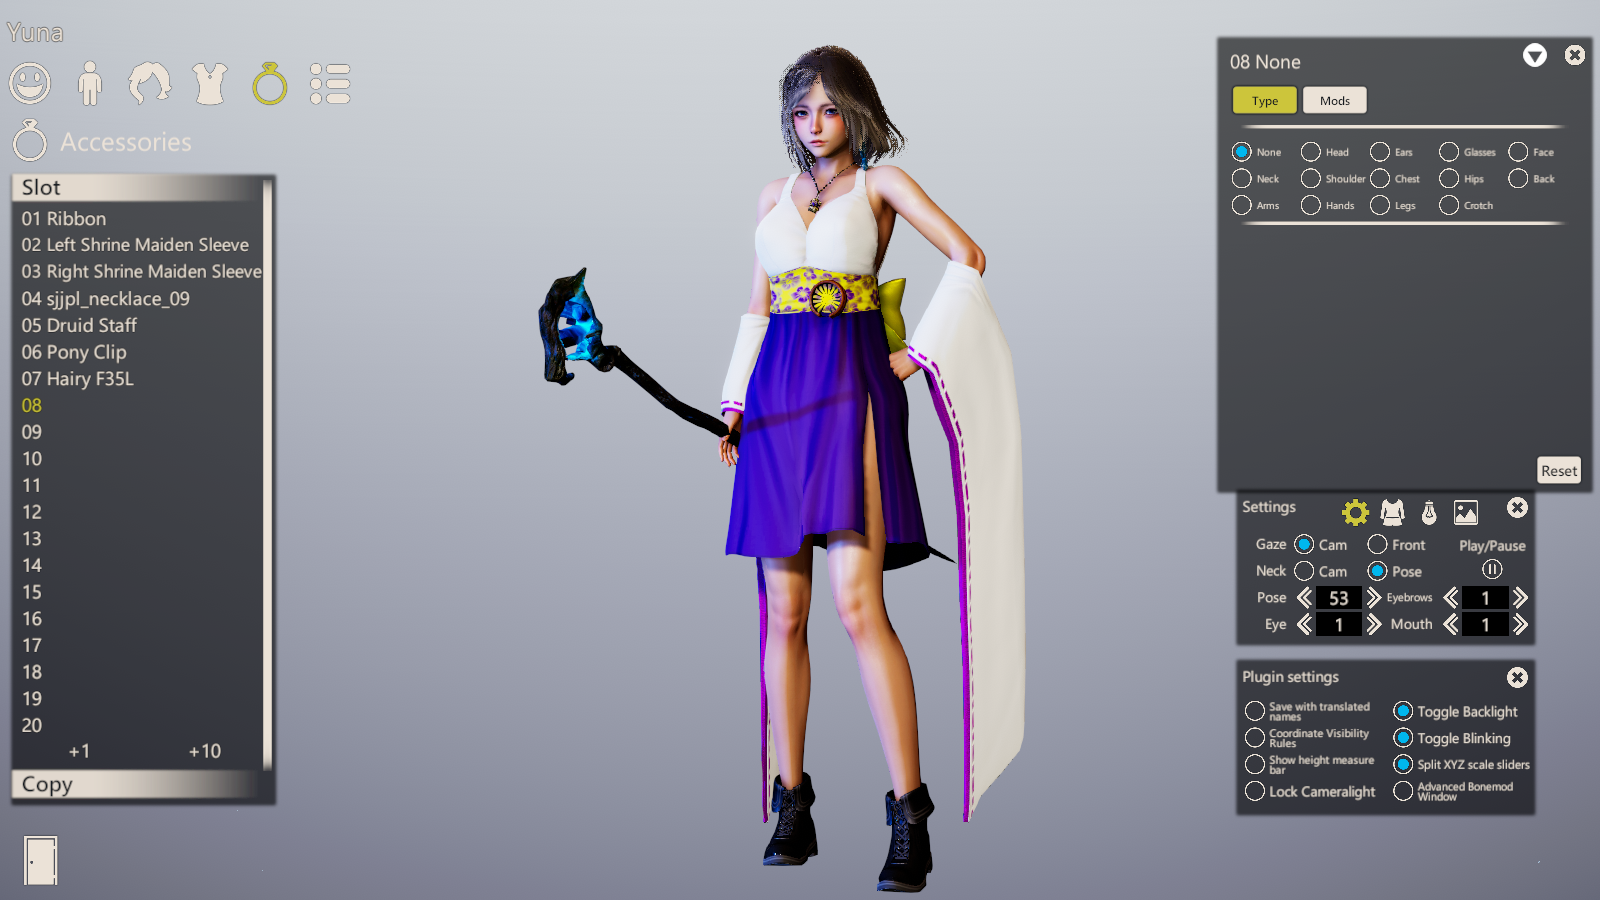Disable Toggle Backlight option

click(1403, 711)
